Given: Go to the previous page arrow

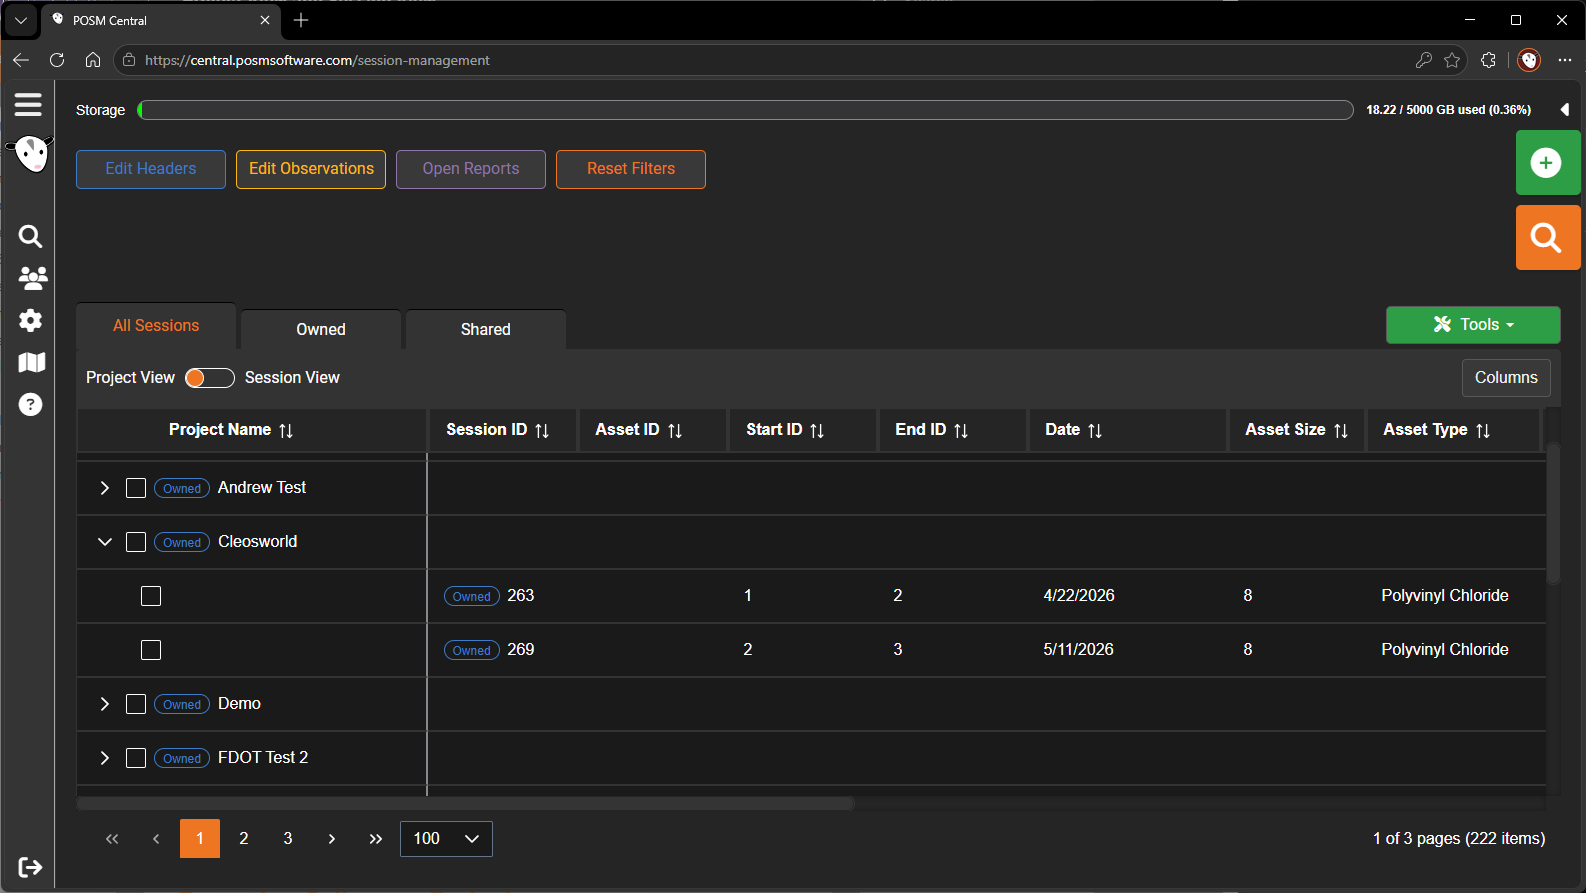Looking at the screenshot, I should point(156,839).
